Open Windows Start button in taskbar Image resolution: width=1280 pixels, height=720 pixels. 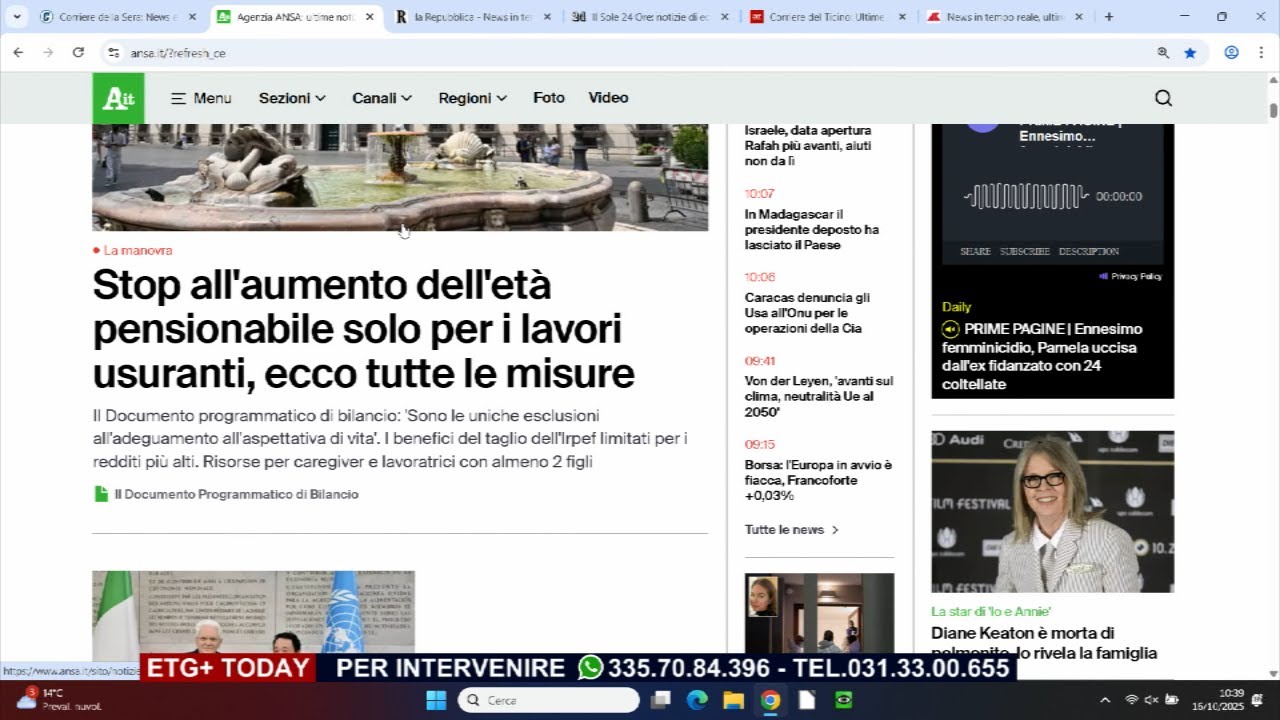coord(436,700)
